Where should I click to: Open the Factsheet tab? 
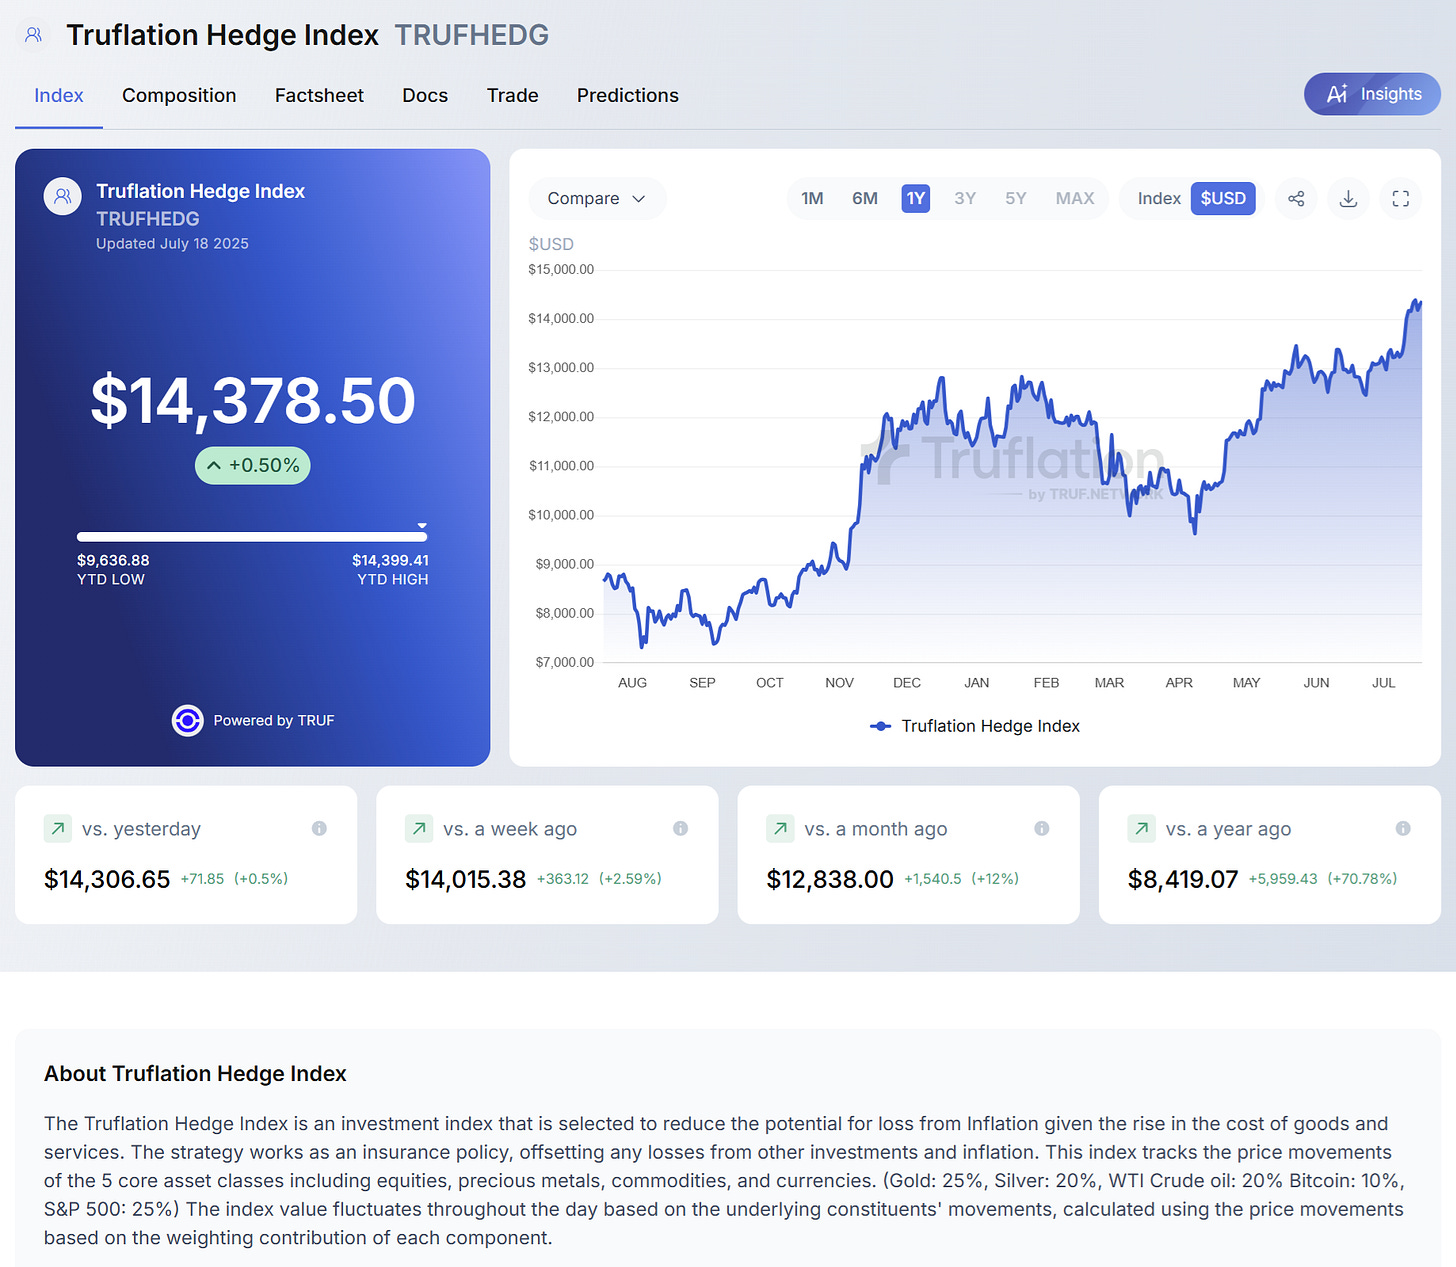pos(319,96)
